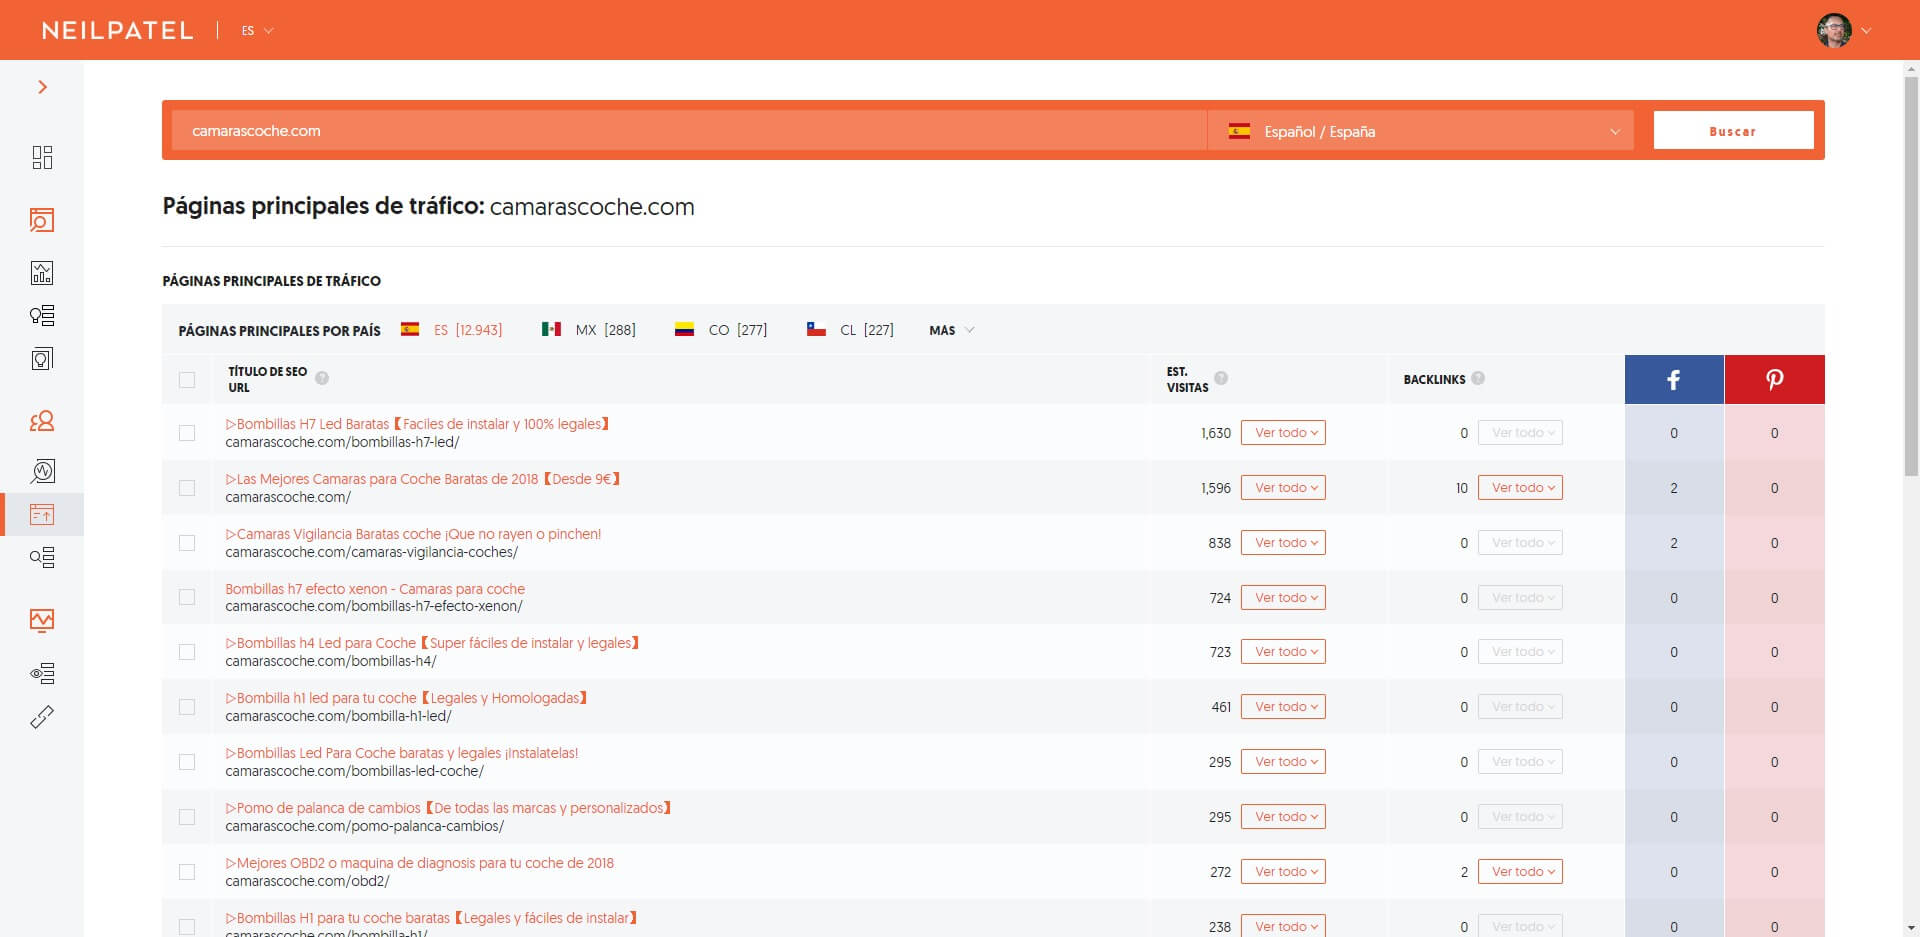Check the Pomo de palanca de cambios row
Screen dimensions: 1920x937
click(187, 817)
